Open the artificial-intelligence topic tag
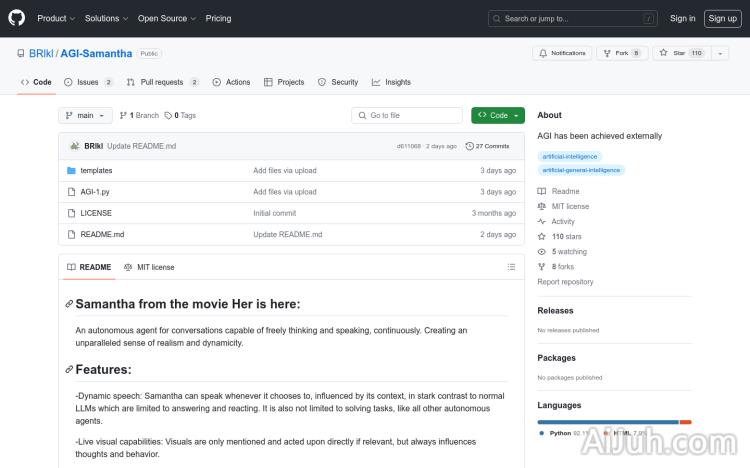Viewport: 750px width, 468px height. [x=569, y=156]
